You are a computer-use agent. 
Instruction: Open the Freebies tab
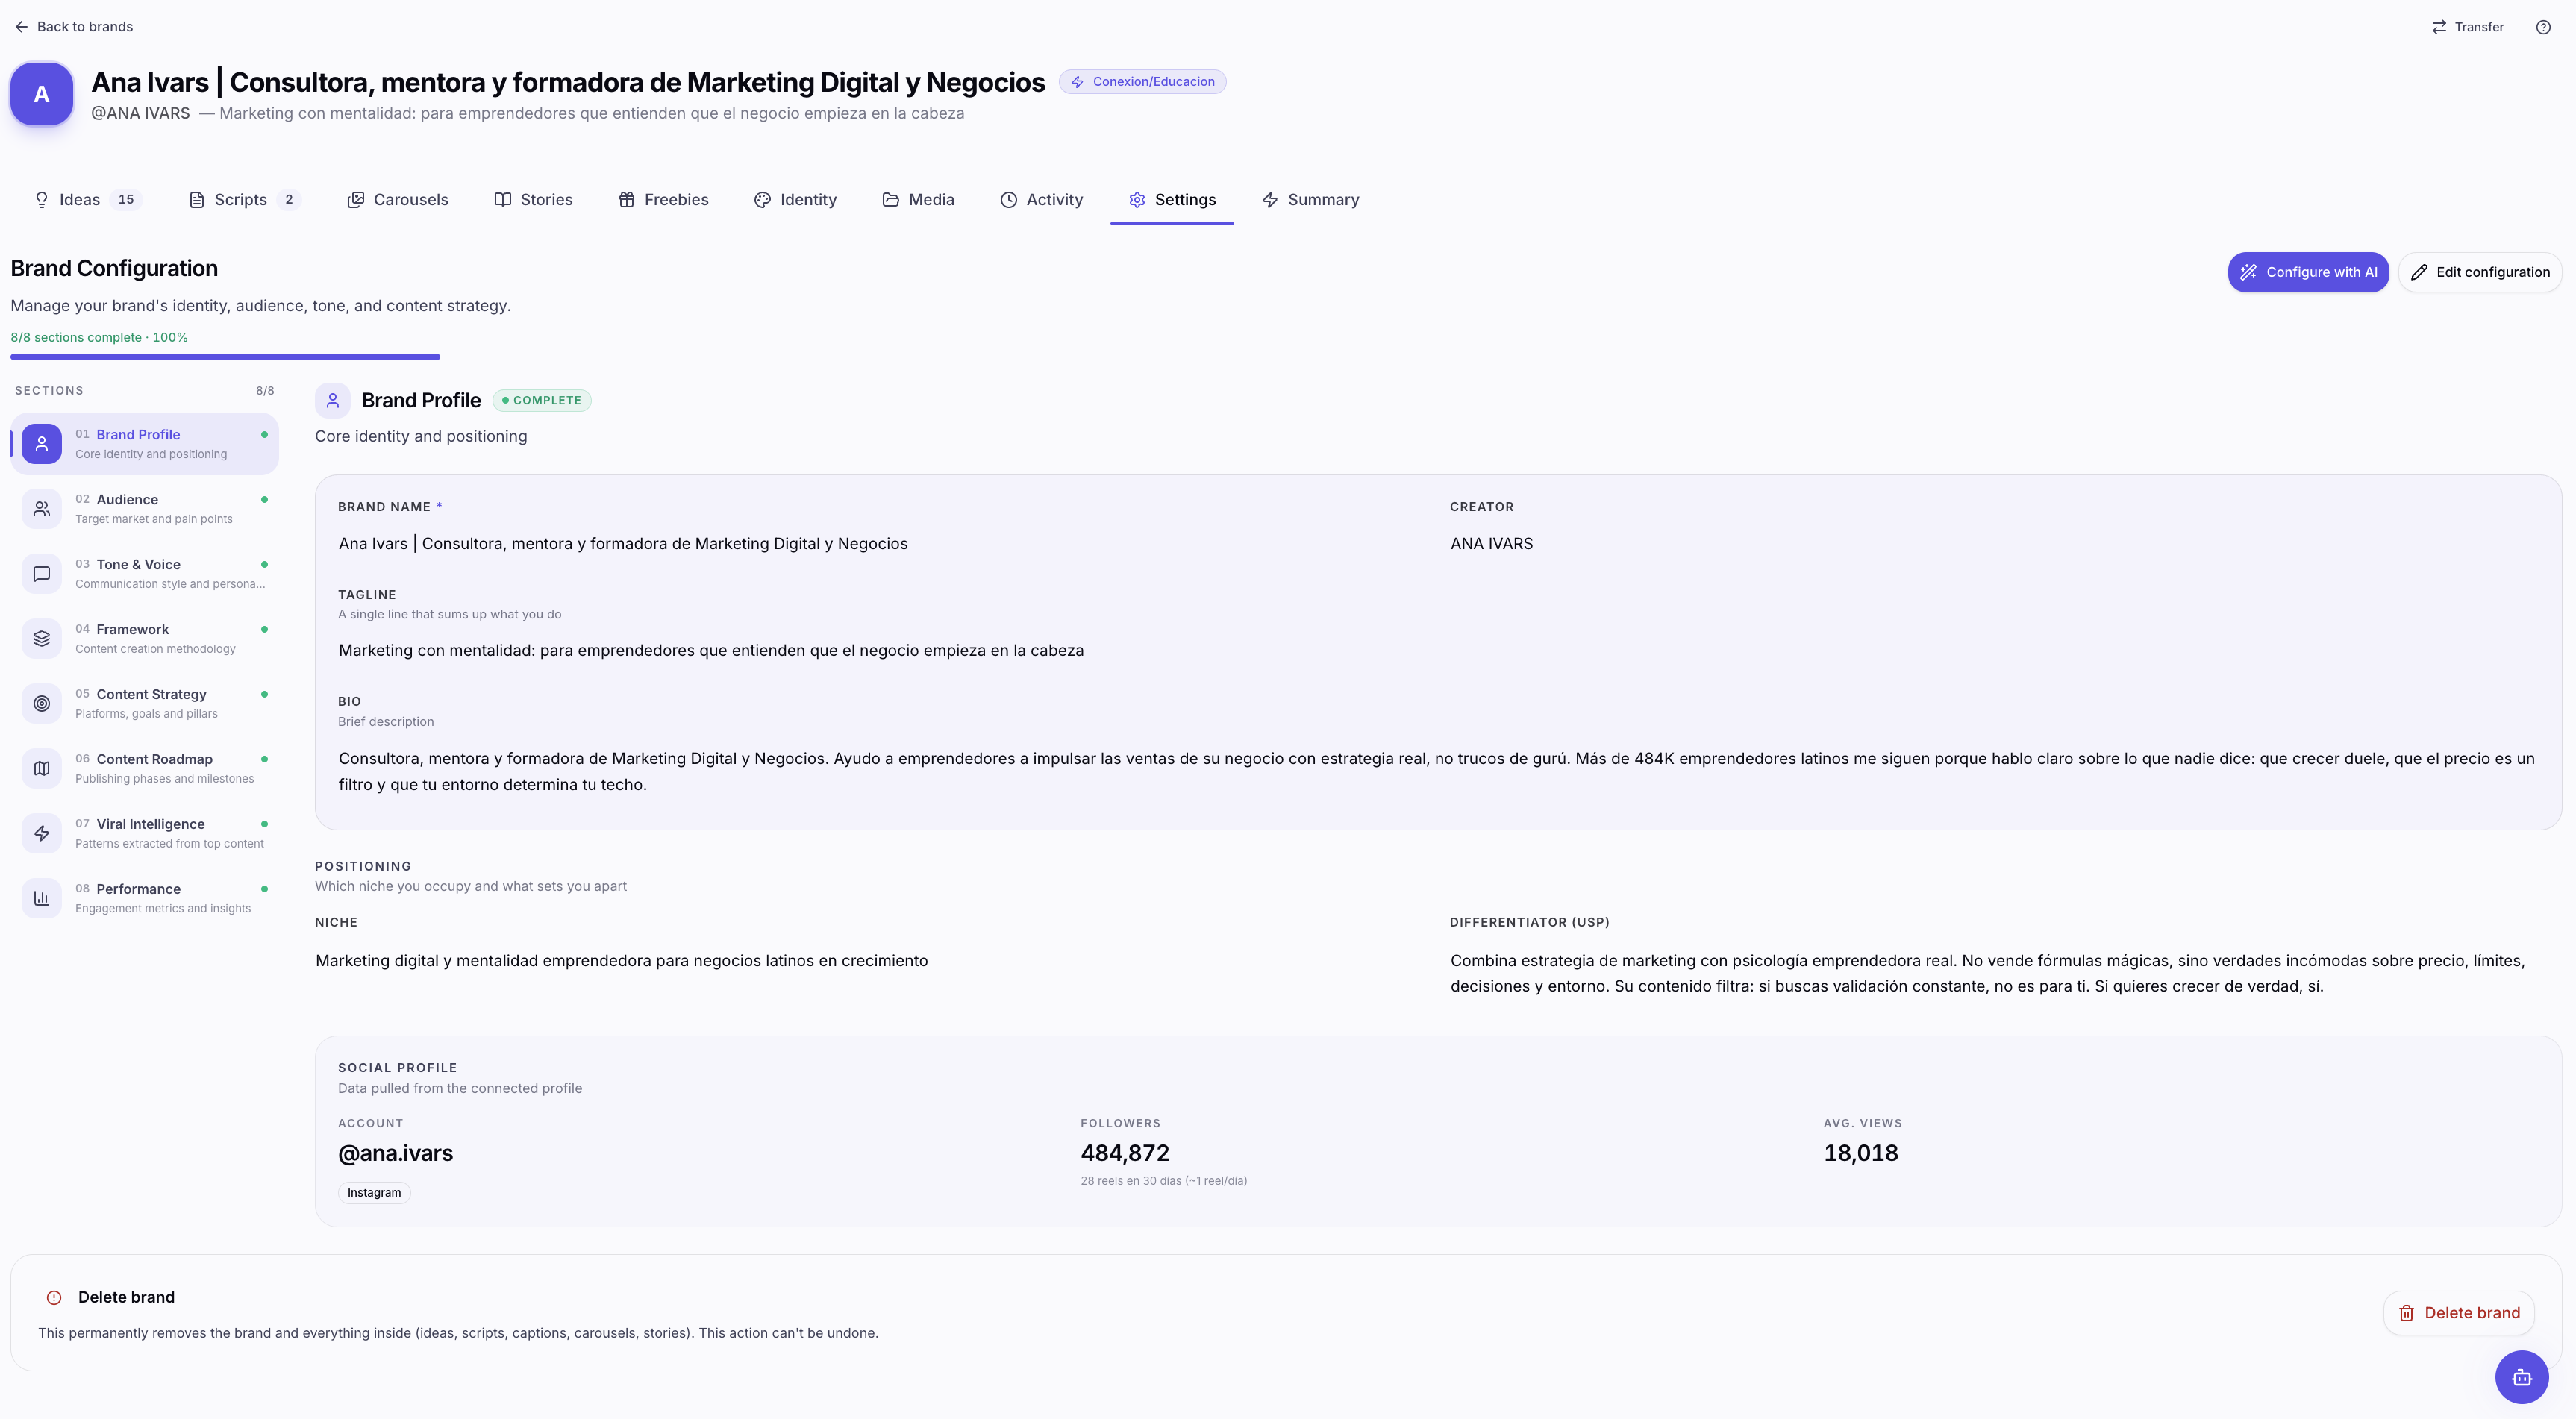[664, 200]
